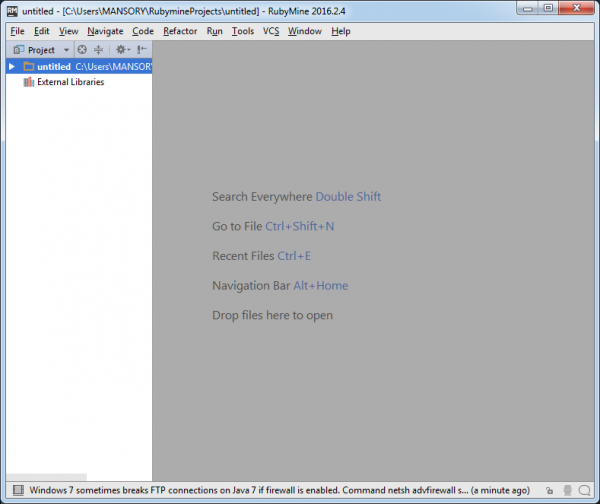Open the Project panel gear settings
Image resolution: width=600 pixels, height=504 pixels.
122,49
